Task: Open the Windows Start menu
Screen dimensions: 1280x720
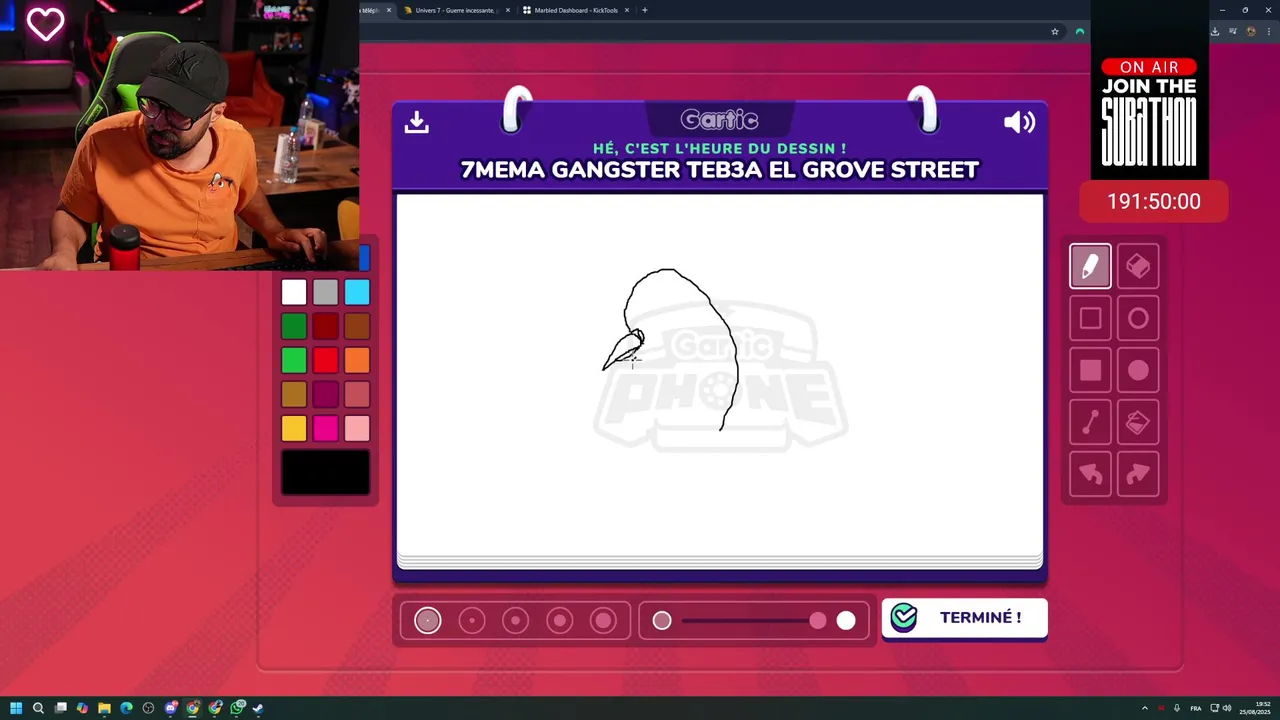Action: (16, 708)
